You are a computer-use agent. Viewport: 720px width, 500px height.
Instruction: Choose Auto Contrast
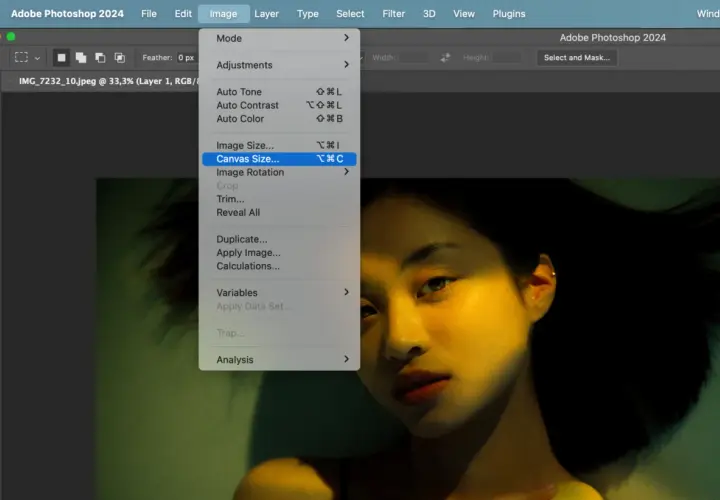click(x=279, y=105)
